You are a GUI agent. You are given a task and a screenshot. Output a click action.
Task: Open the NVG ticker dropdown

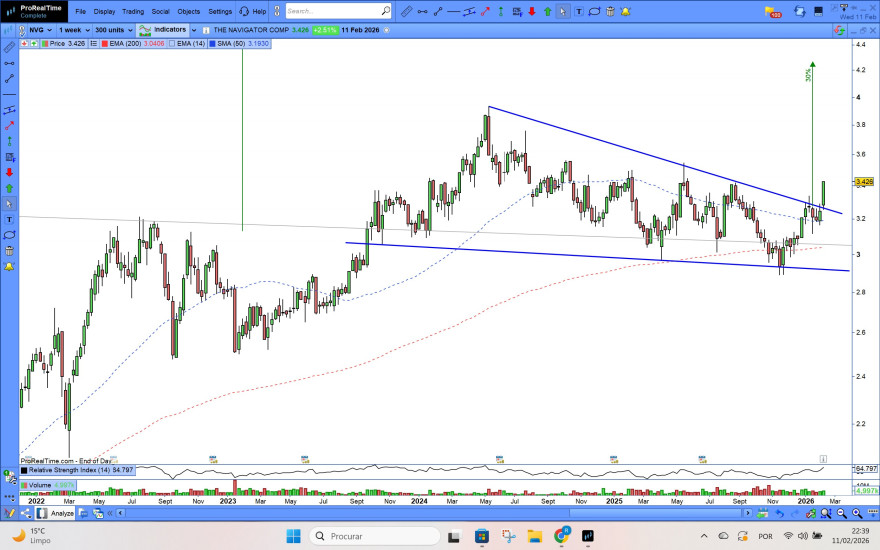click(x=37, y=30)
